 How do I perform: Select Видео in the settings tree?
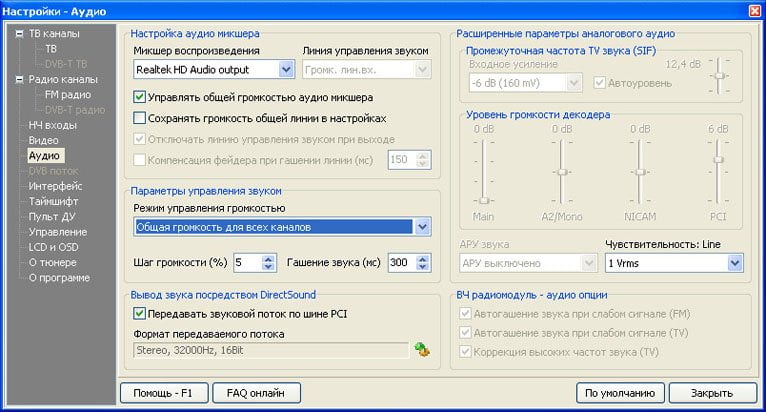pyautogui.click(x=43, y=140)
